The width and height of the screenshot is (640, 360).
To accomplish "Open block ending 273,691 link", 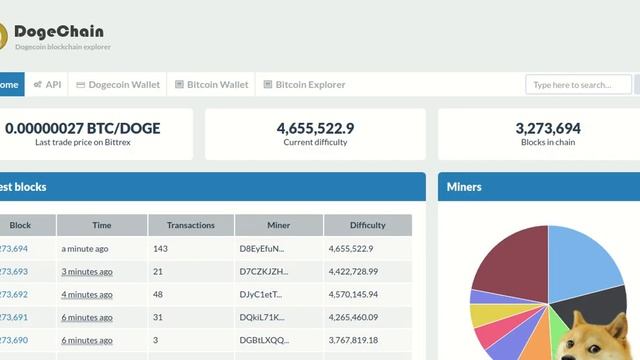I will pos(14,317).
